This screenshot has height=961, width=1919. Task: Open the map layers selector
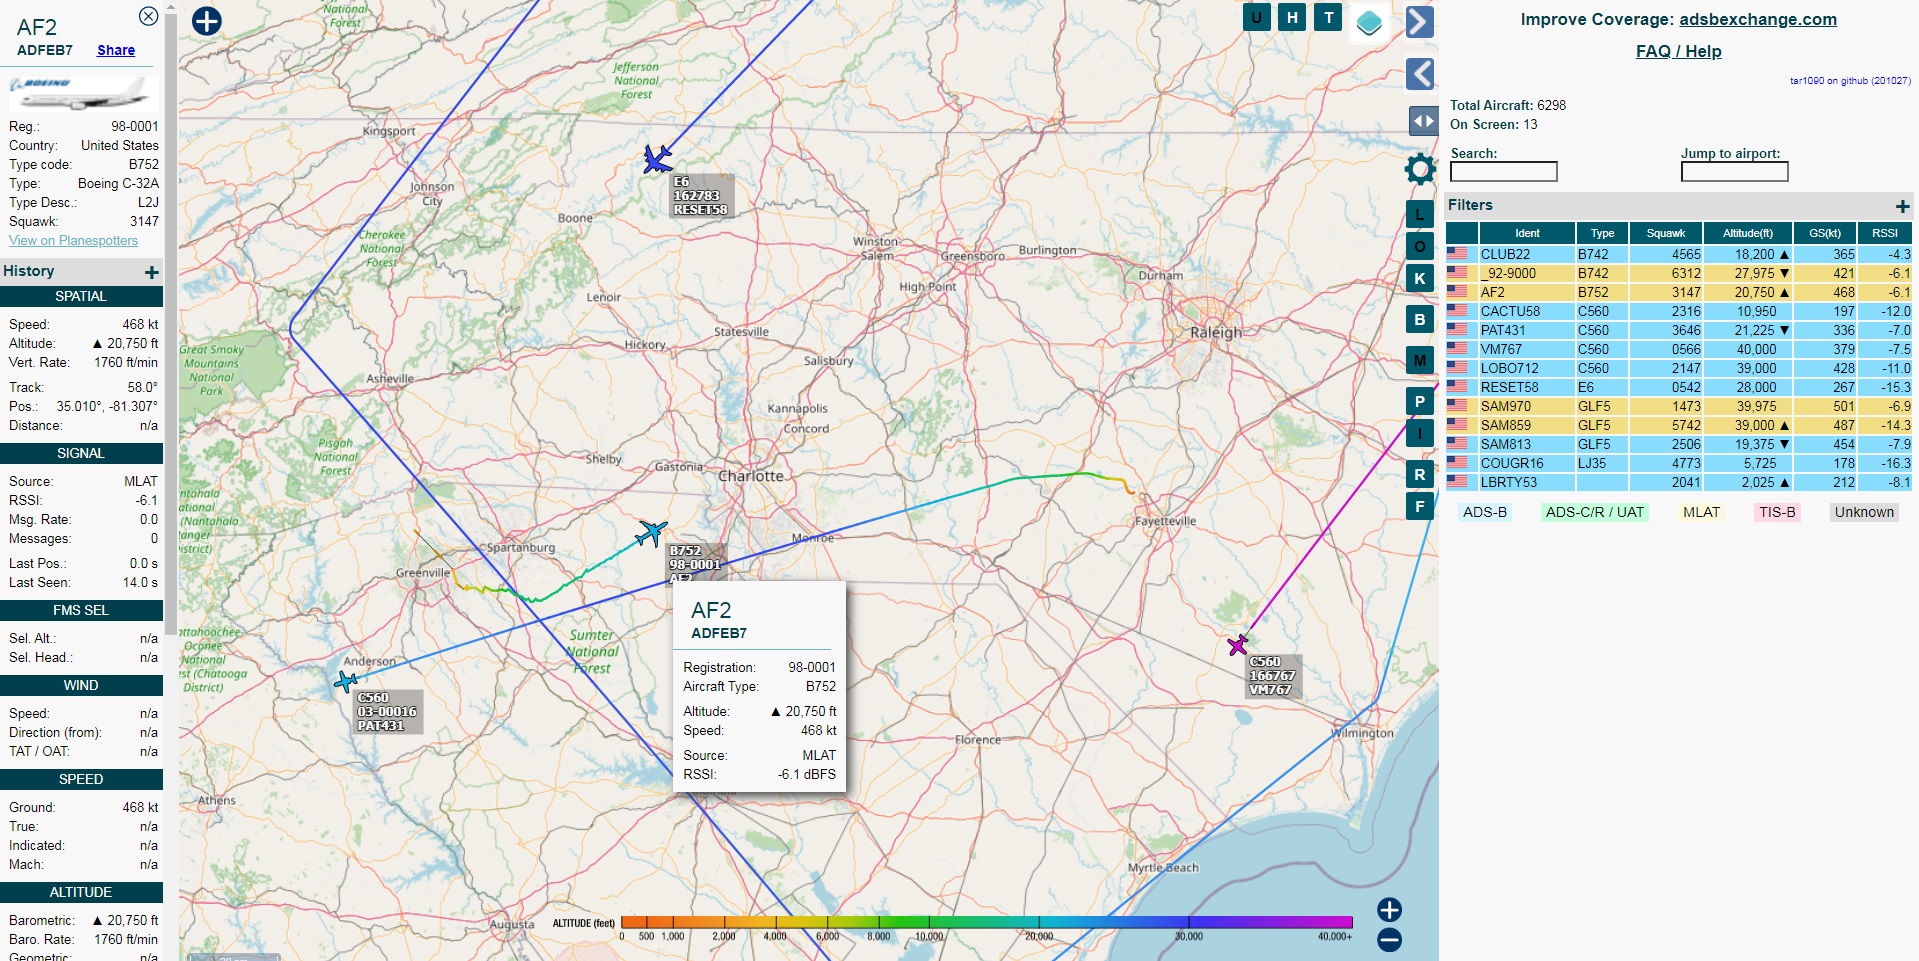1369,22
